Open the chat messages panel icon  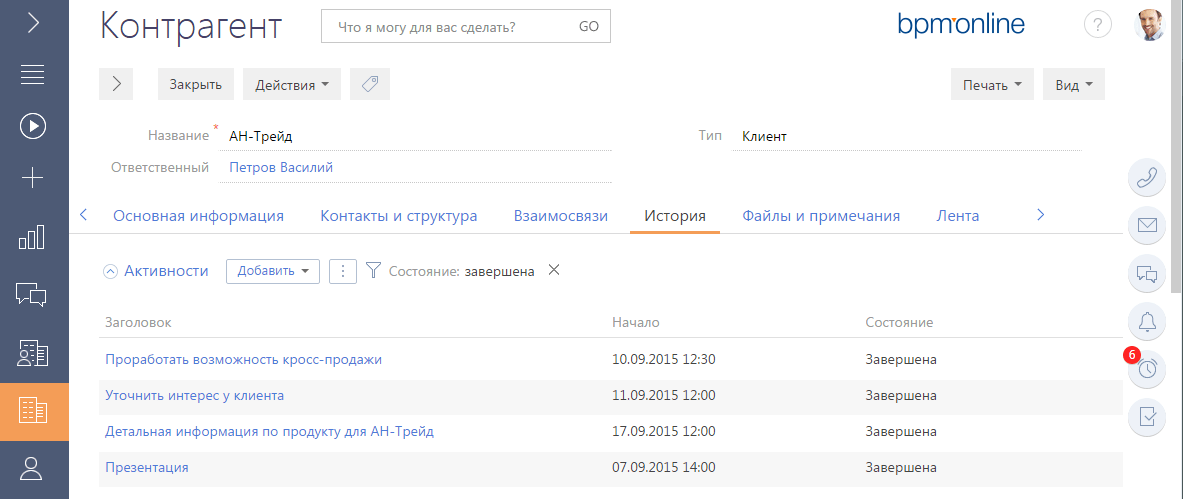point(1147,273)
